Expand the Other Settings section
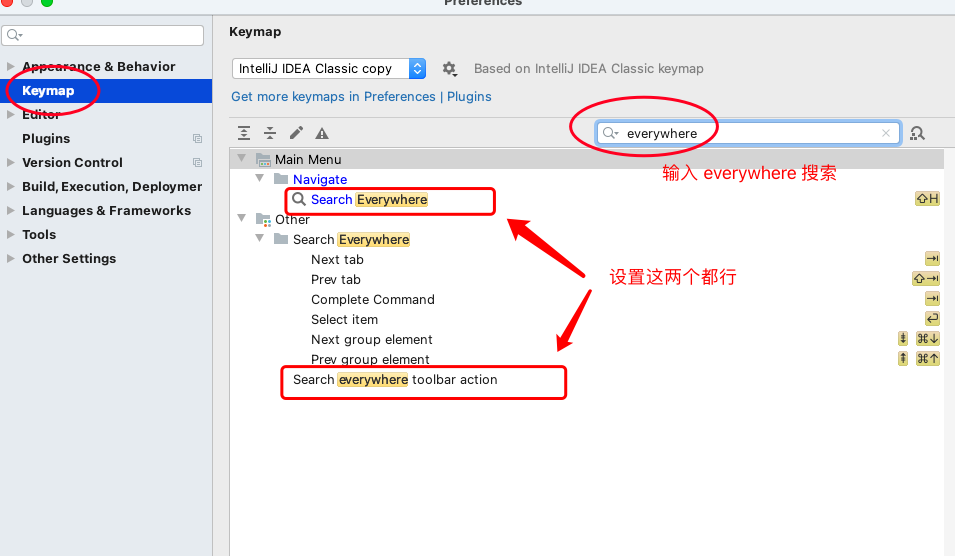Viewport: 955px width, 556px height. tap(10, 258)
